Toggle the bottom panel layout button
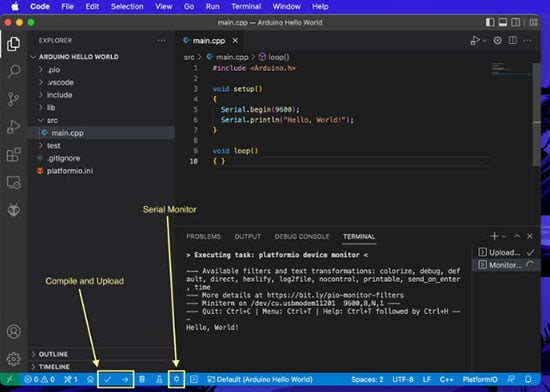This screenshot has height=392, width=550. point(503,22)
